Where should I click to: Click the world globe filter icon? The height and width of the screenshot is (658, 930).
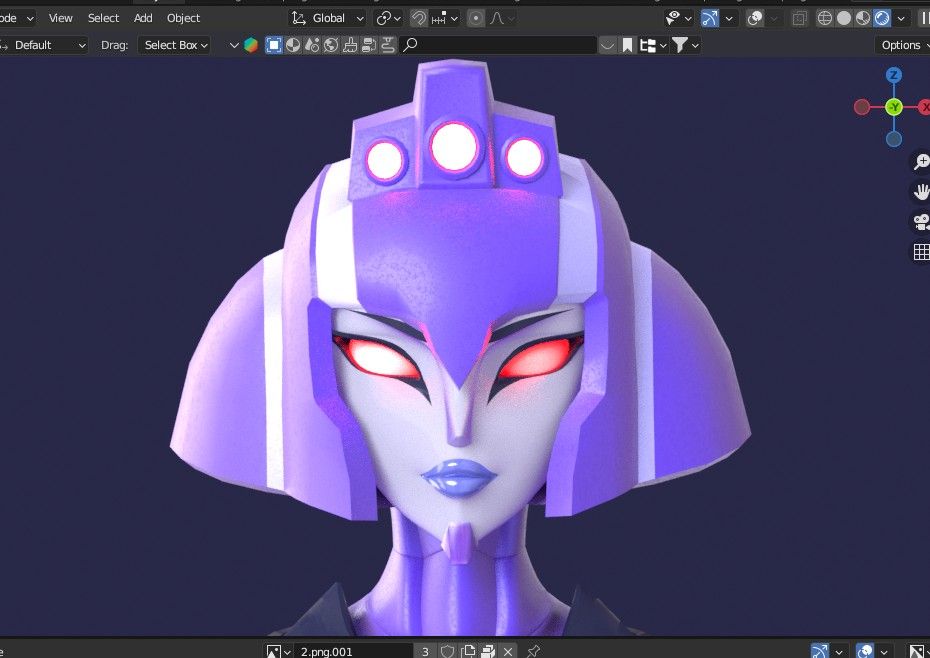(x=331, y=45)
